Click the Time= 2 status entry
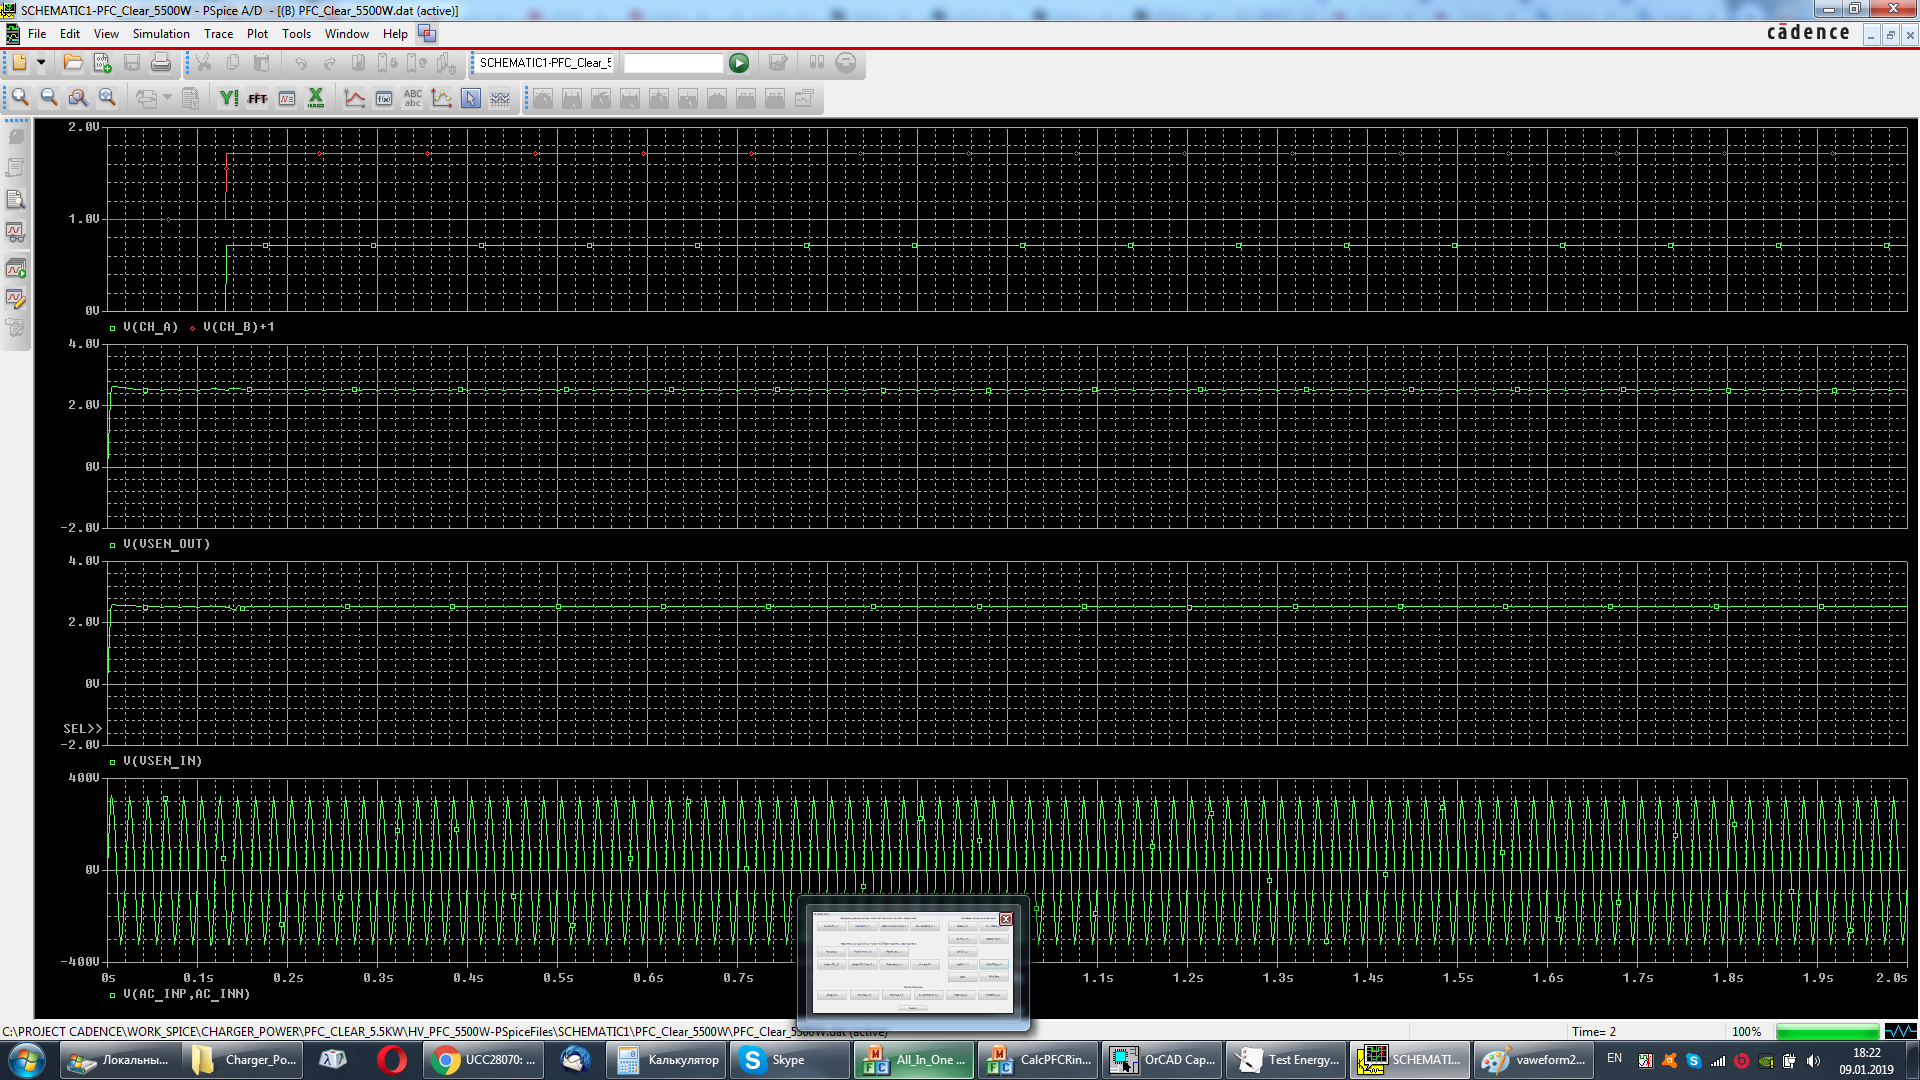This screenshot has height=1080, width=1920. point(1593,1031)
